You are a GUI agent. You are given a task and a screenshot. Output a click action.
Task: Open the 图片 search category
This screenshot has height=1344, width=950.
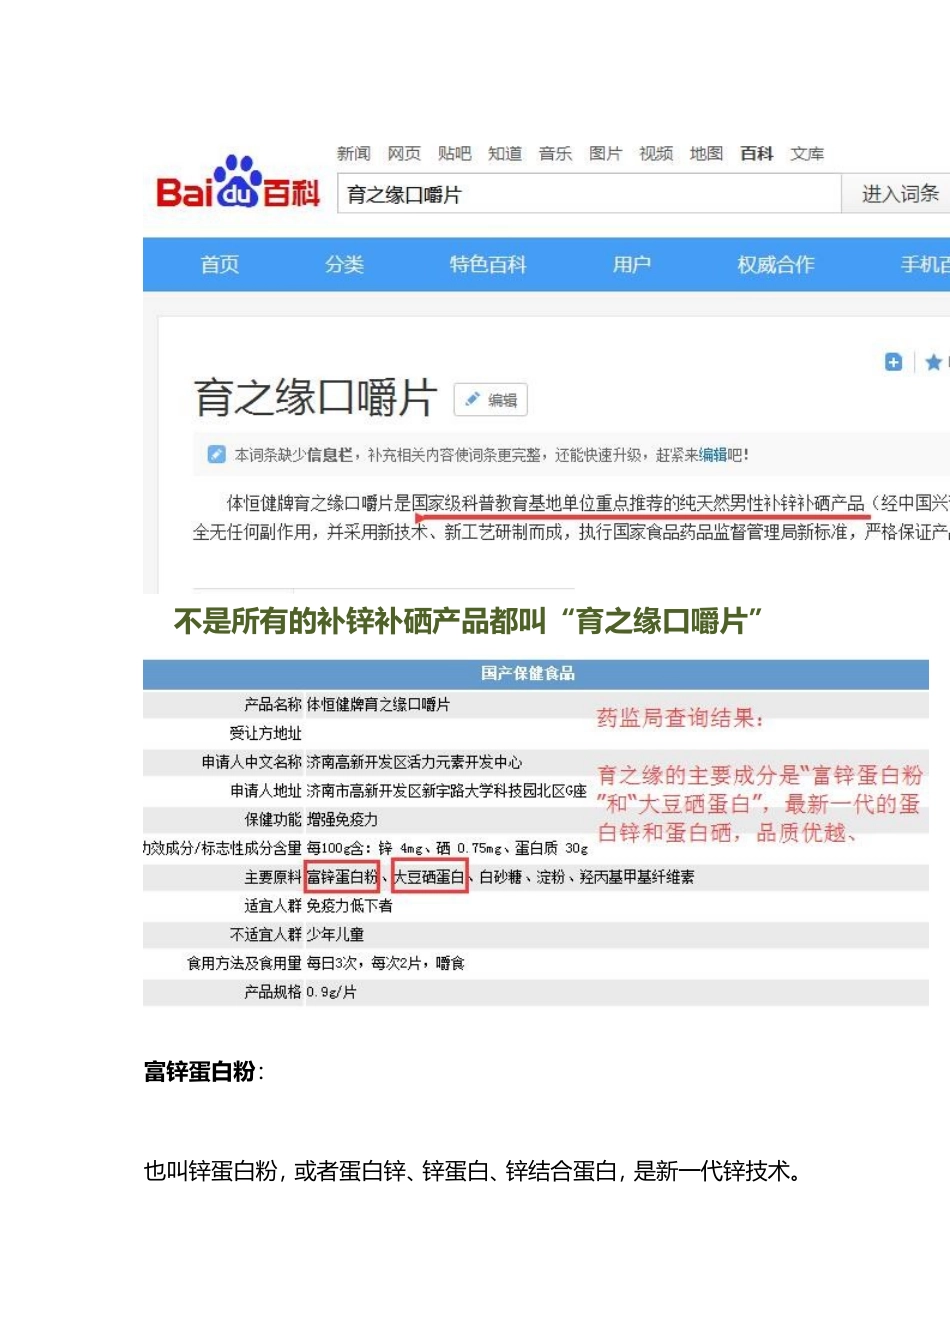605,153
